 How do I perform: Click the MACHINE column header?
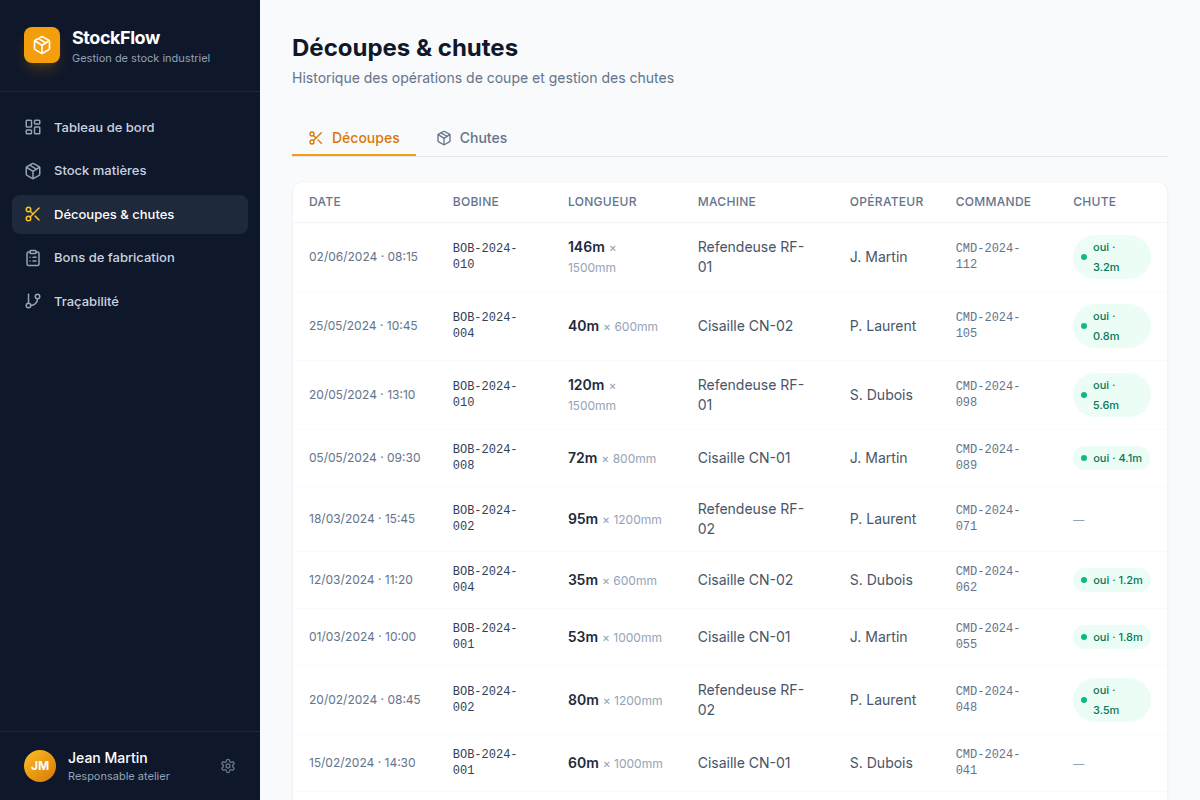click(x=727, y=202)
